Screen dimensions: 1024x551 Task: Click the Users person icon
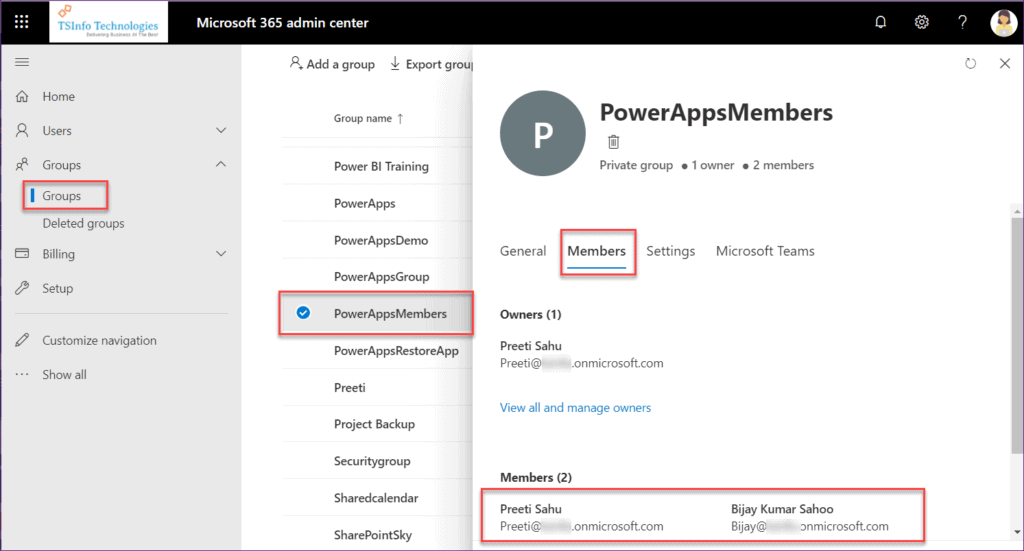tap(22, 131)
